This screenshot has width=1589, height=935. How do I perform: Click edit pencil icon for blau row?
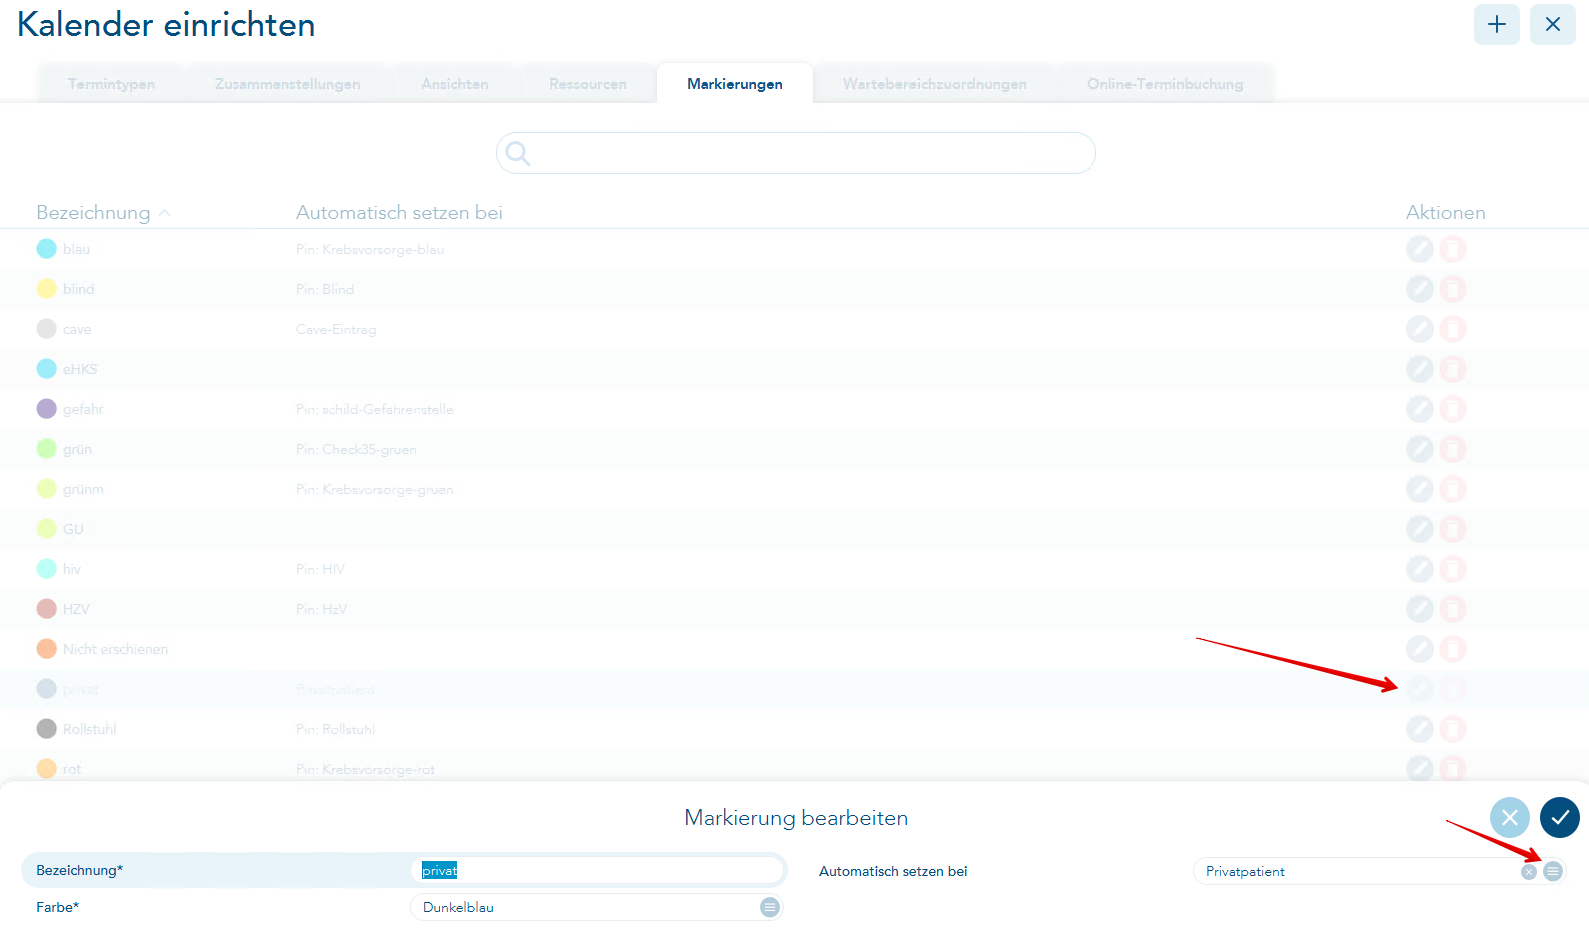tap(1419, 249)
